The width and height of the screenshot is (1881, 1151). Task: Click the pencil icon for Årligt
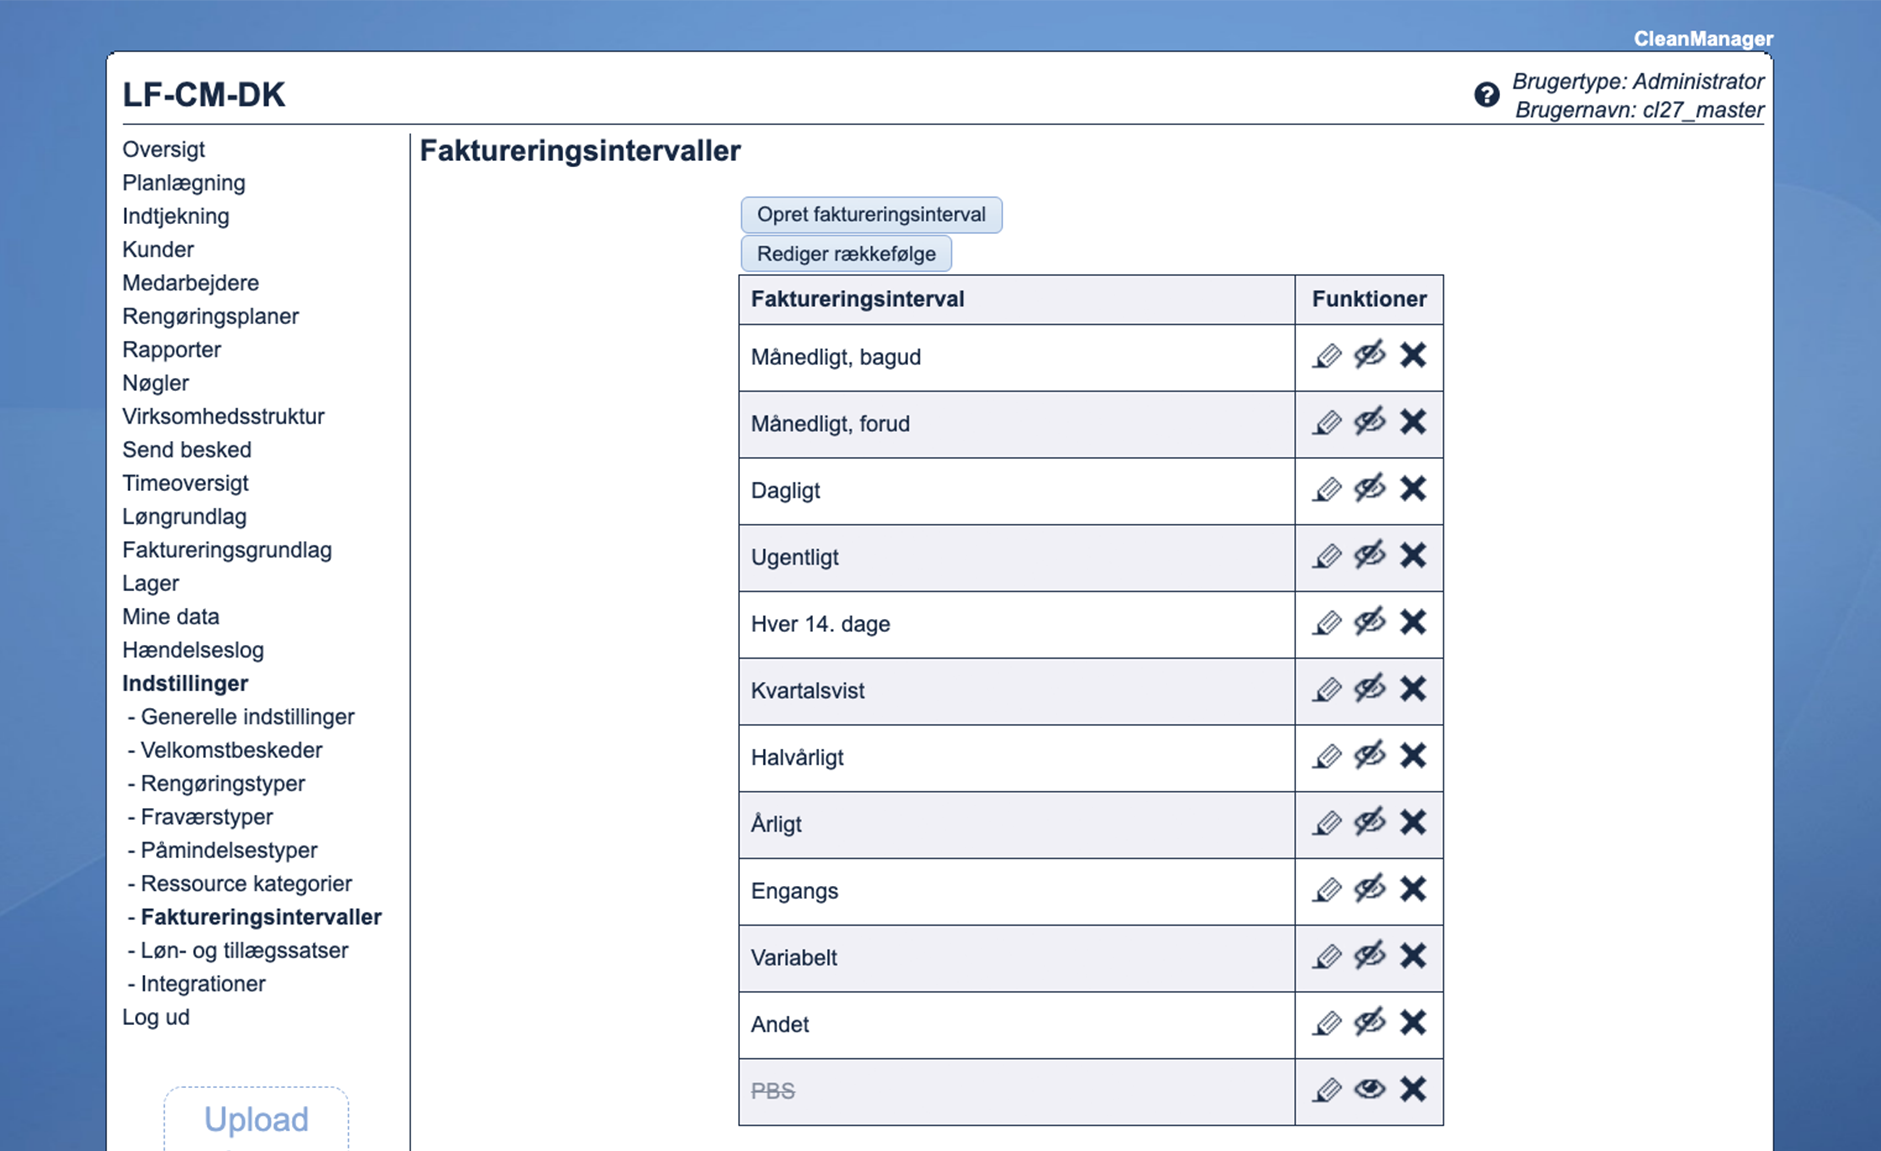coord(1327,823)
